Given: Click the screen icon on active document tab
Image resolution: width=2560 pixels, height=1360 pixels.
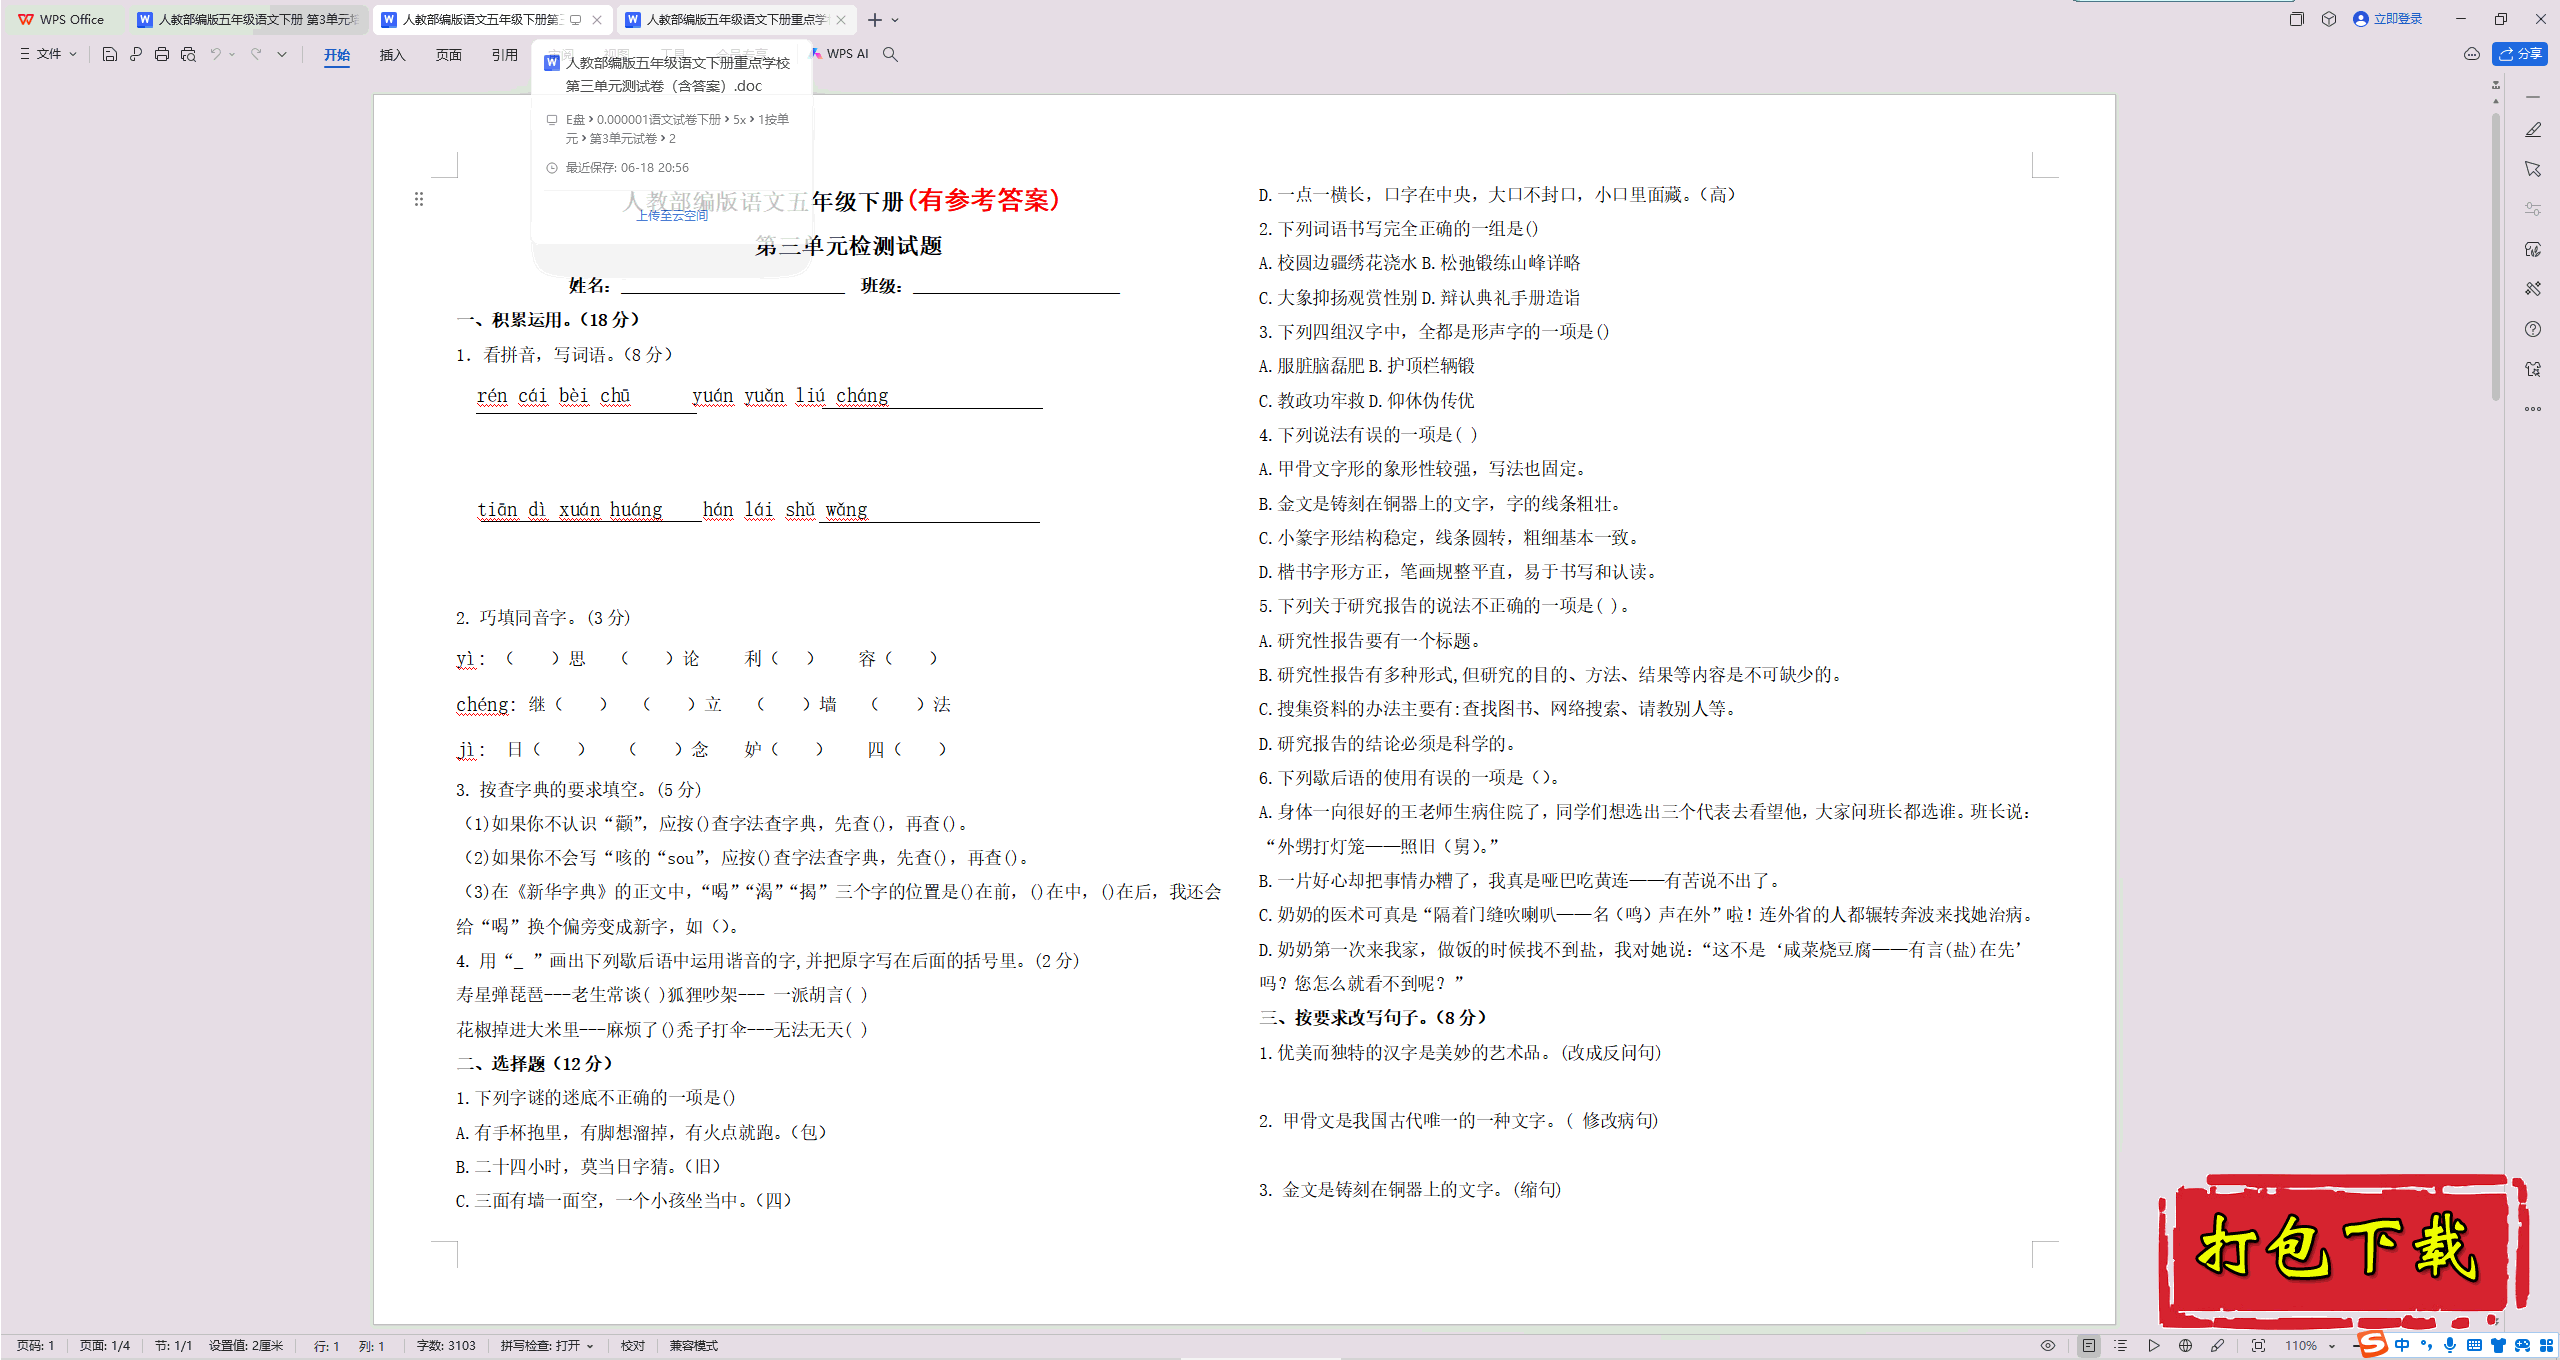Looking at the screenshot, I should pyautogui.click(x=576, y=20).
